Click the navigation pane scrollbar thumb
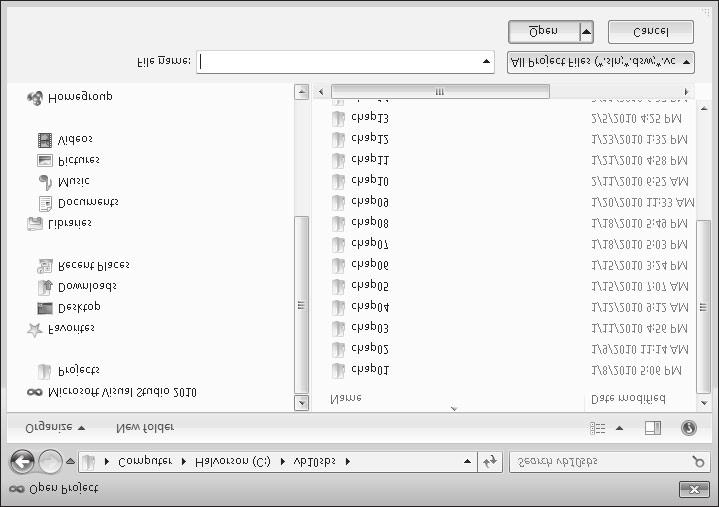The height and width of the screenshot is (507, 719). coord(301,304)
